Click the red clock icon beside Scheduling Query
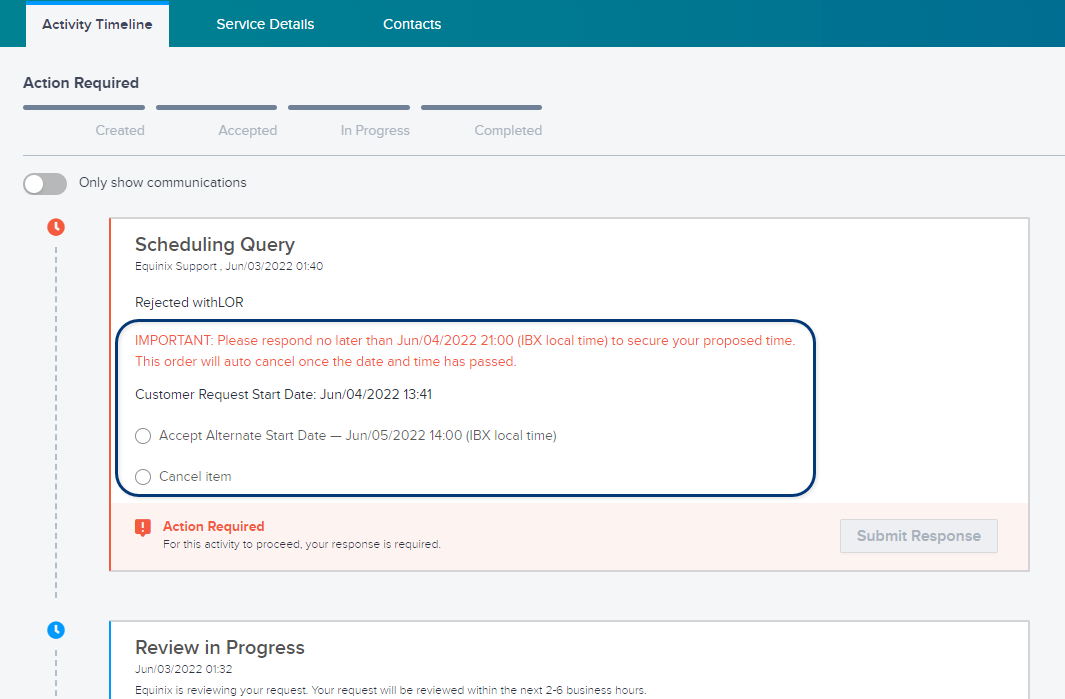Image resolution: width=1065 pixels, height=699 pixels. [x=56, y=227]
